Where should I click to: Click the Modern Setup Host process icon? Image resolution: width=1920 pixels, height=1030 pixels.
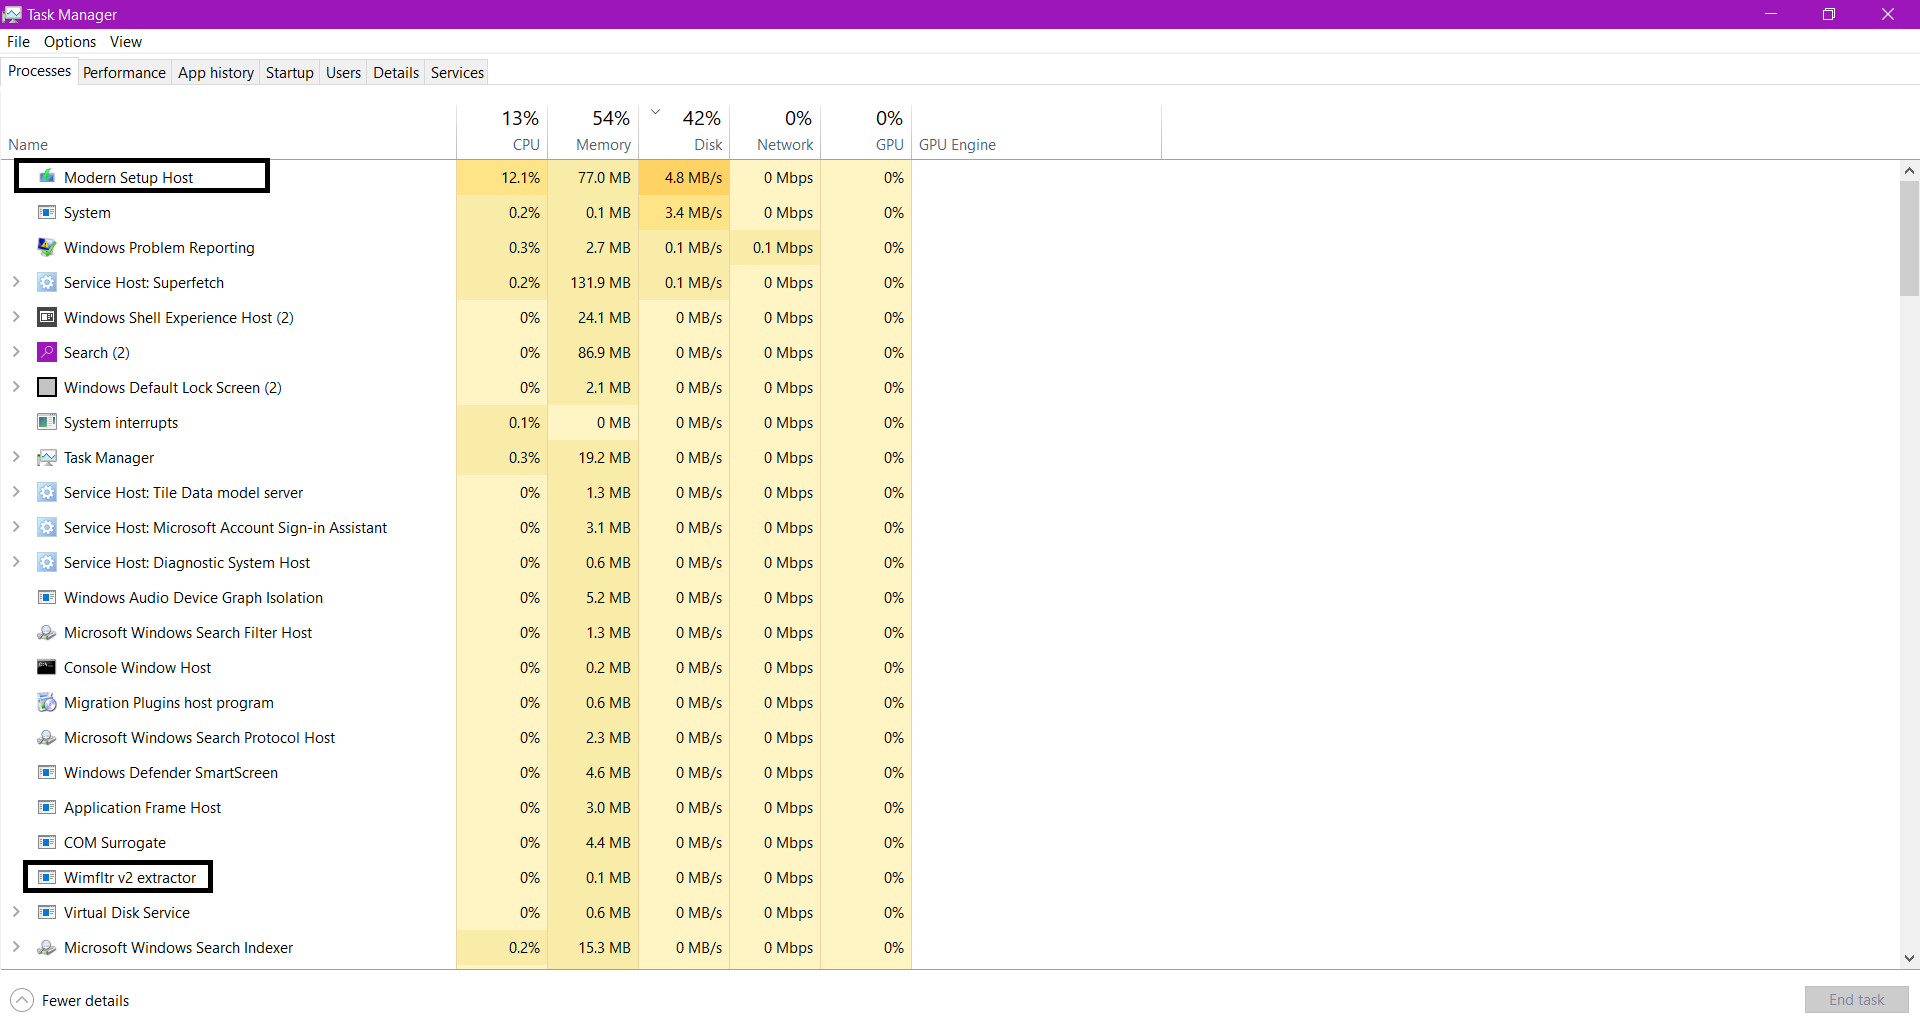47,177
